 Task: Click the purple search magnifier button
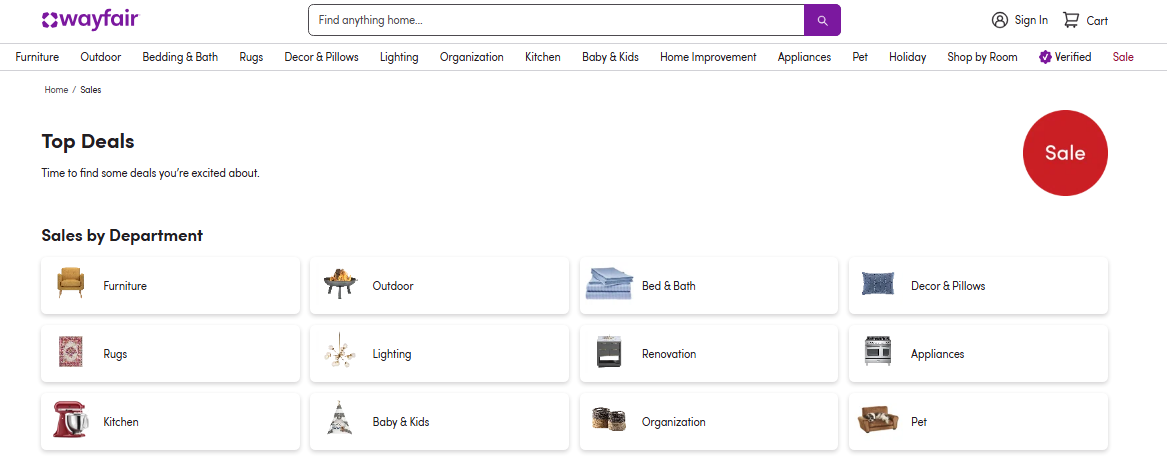[822, 20]
